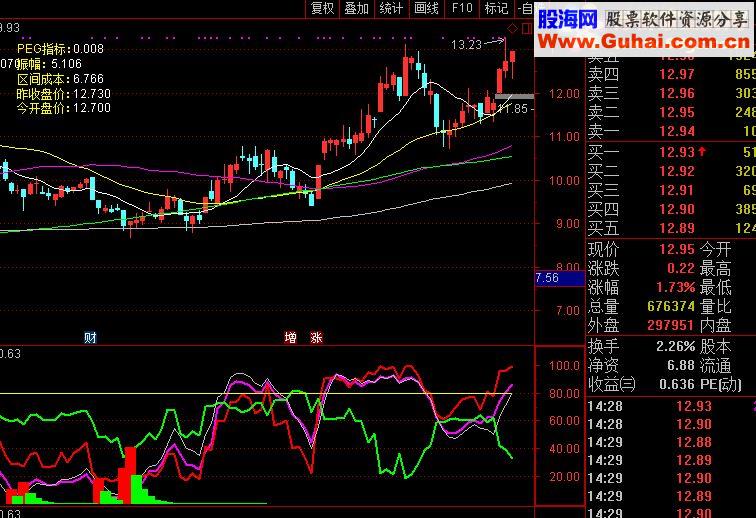Open the F10 company info

pyautogui.click(x=462, y=8)
